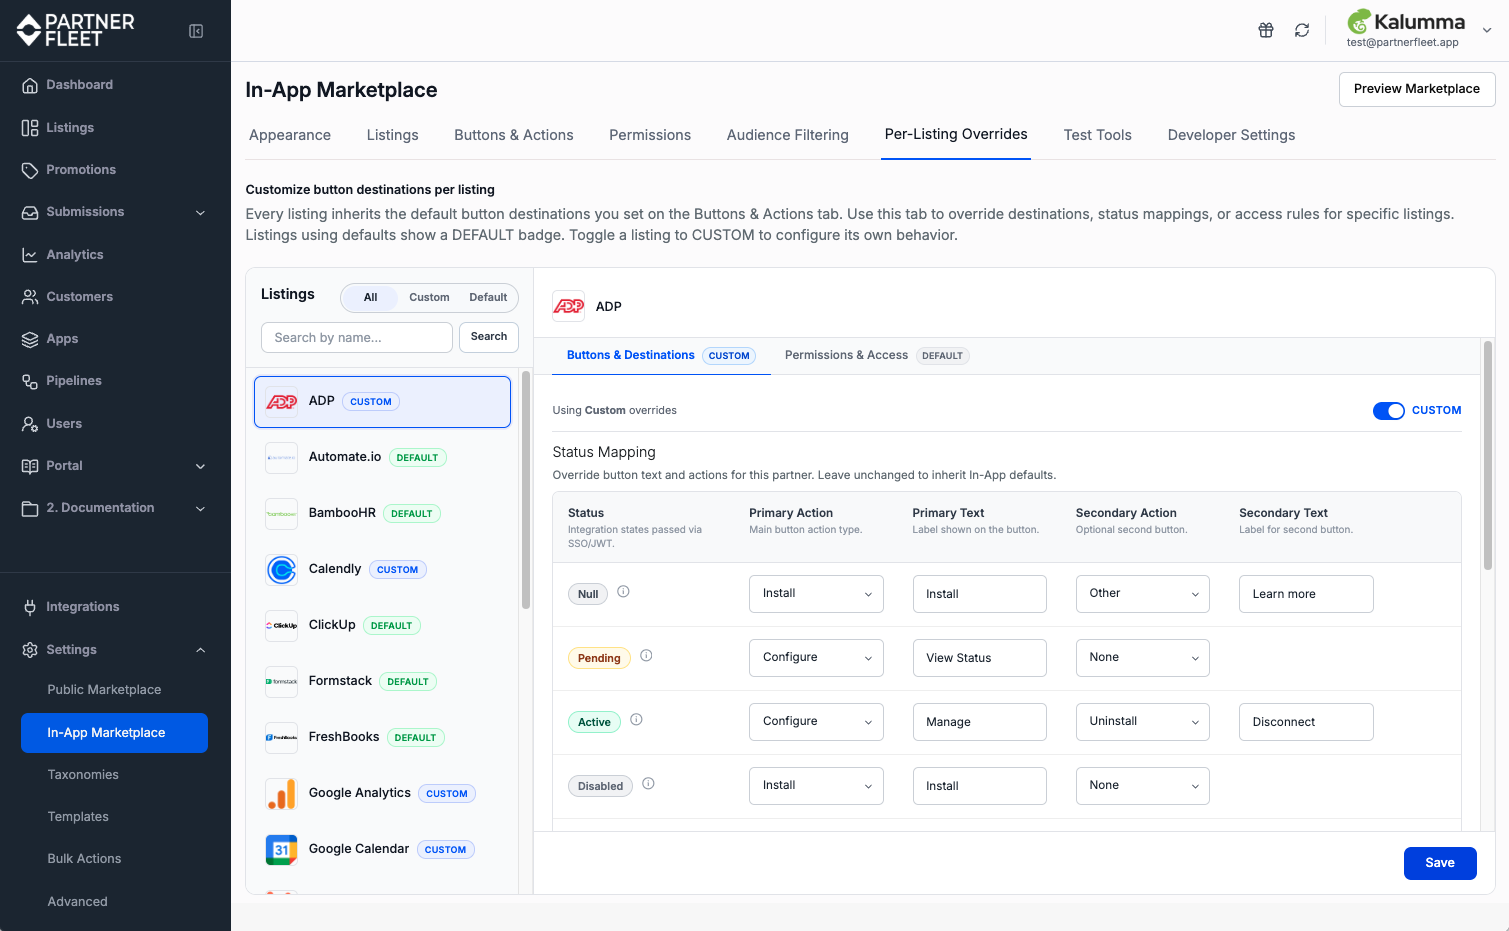Click the Listings icon in the sidebar

coord(30,128)
